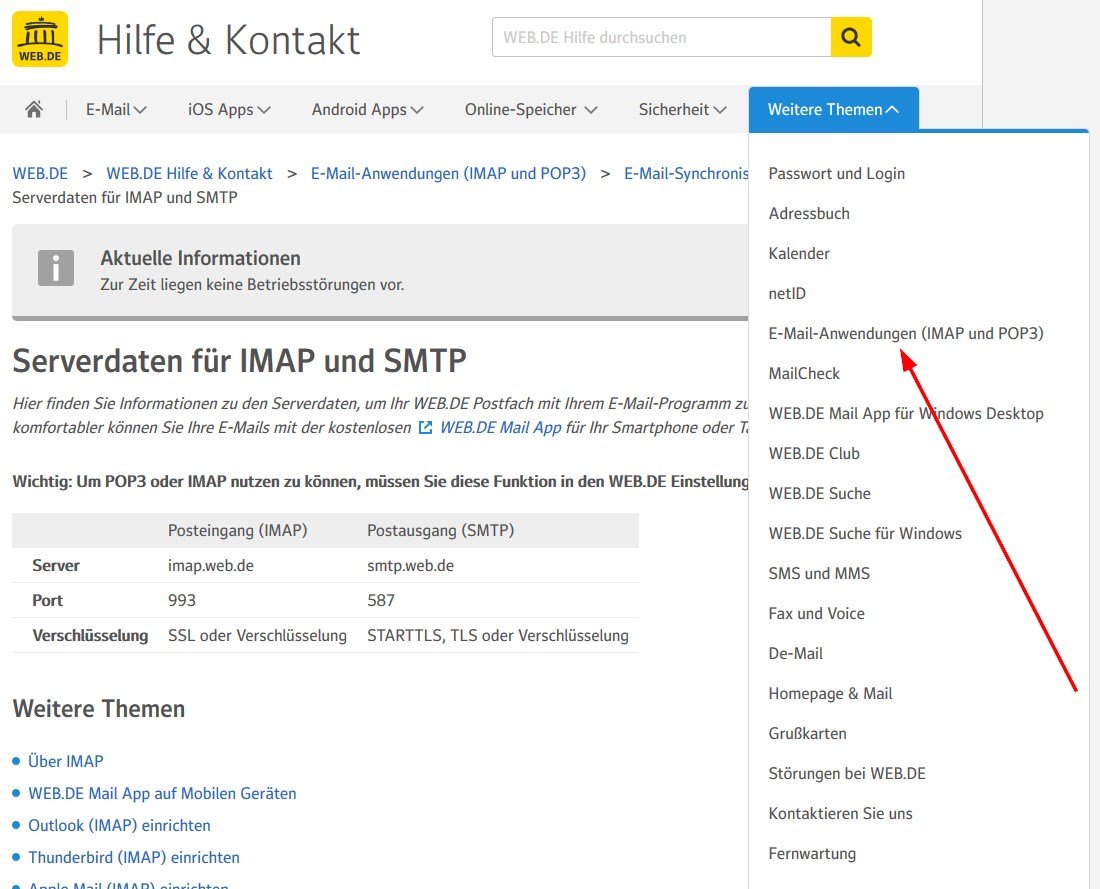This screenshot has width=1100, height=889.
Task: Open the E-Mail-Synchronis breadcrumb link
Action: [x=686, y=173]
